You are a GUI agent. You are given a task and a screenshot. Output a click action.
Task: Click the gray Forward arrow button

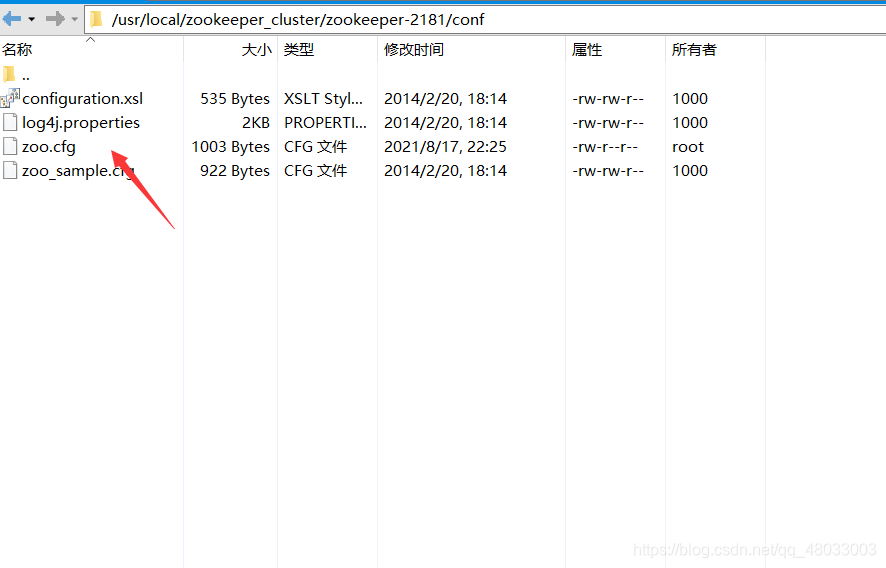[55, 19]
